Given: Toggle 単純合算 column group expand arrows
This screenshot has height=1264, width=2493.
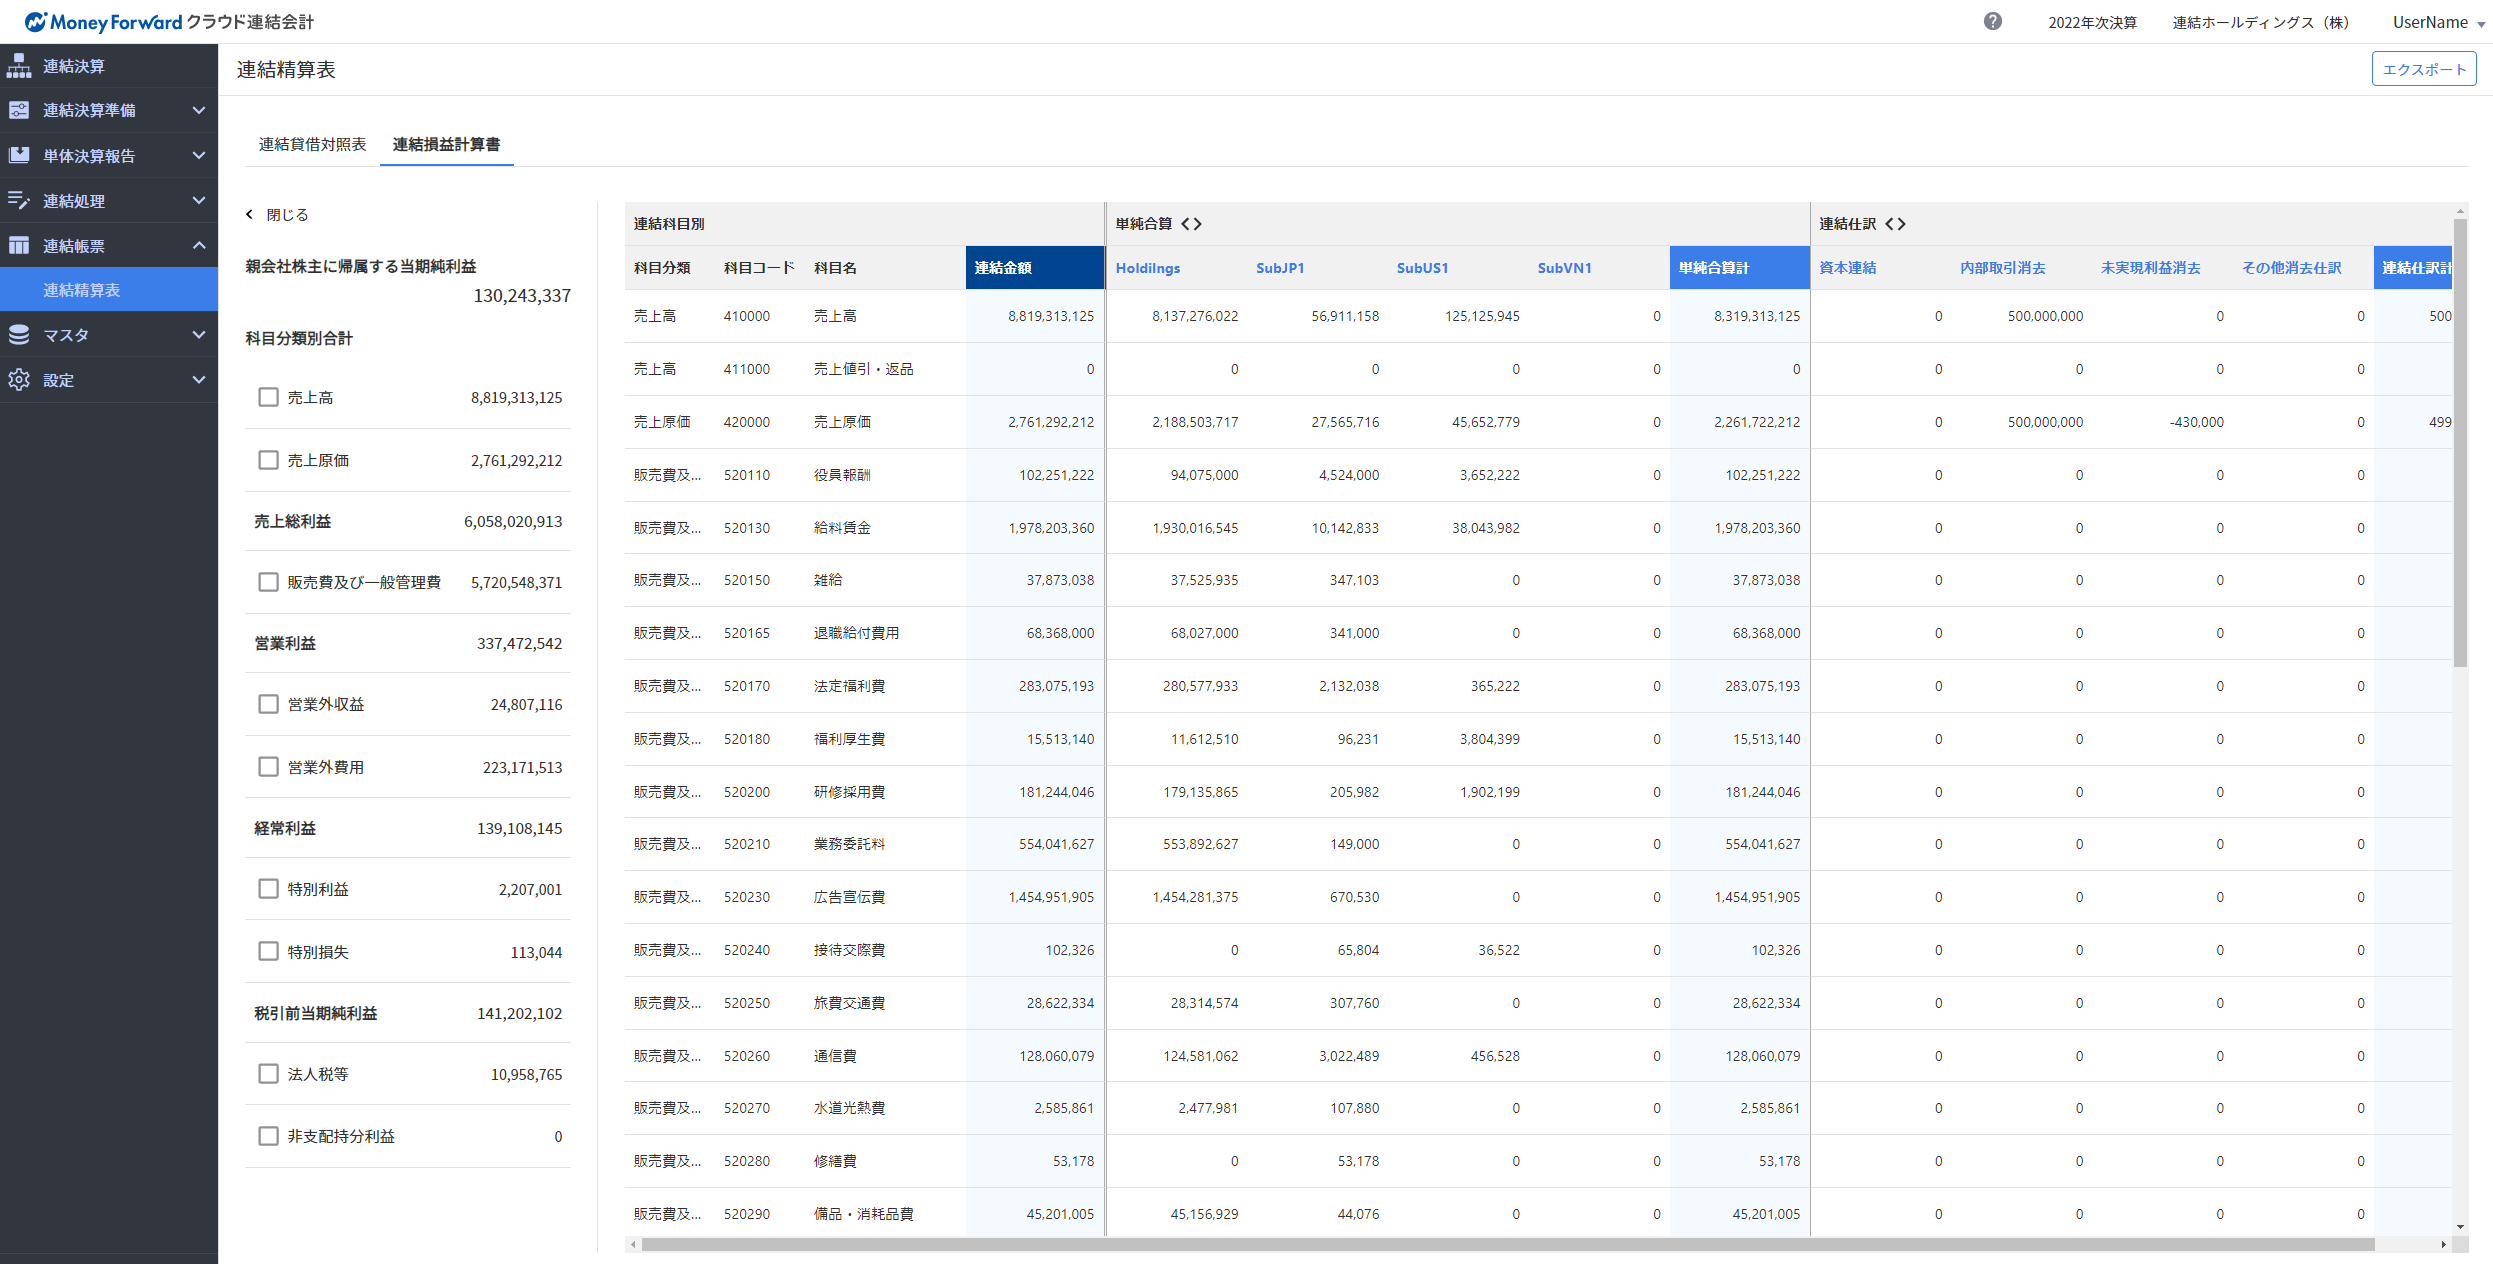Looking at the screenshot, I should click(1191, 224).
